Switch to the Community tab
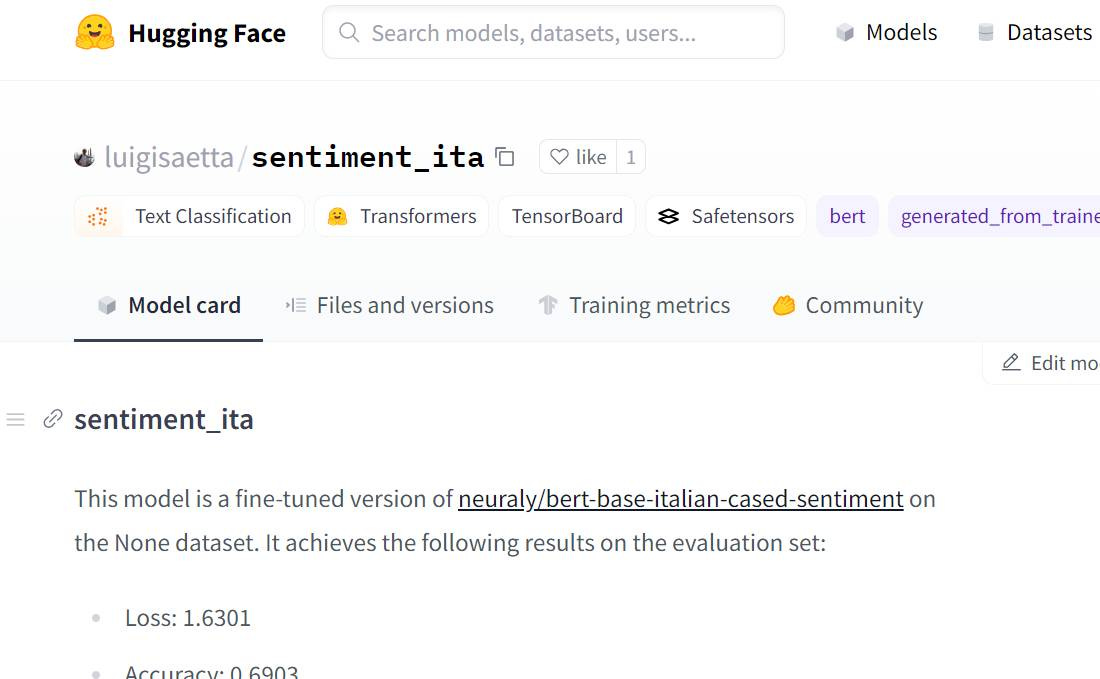1100x679 pixels. [x=848, y=306]
